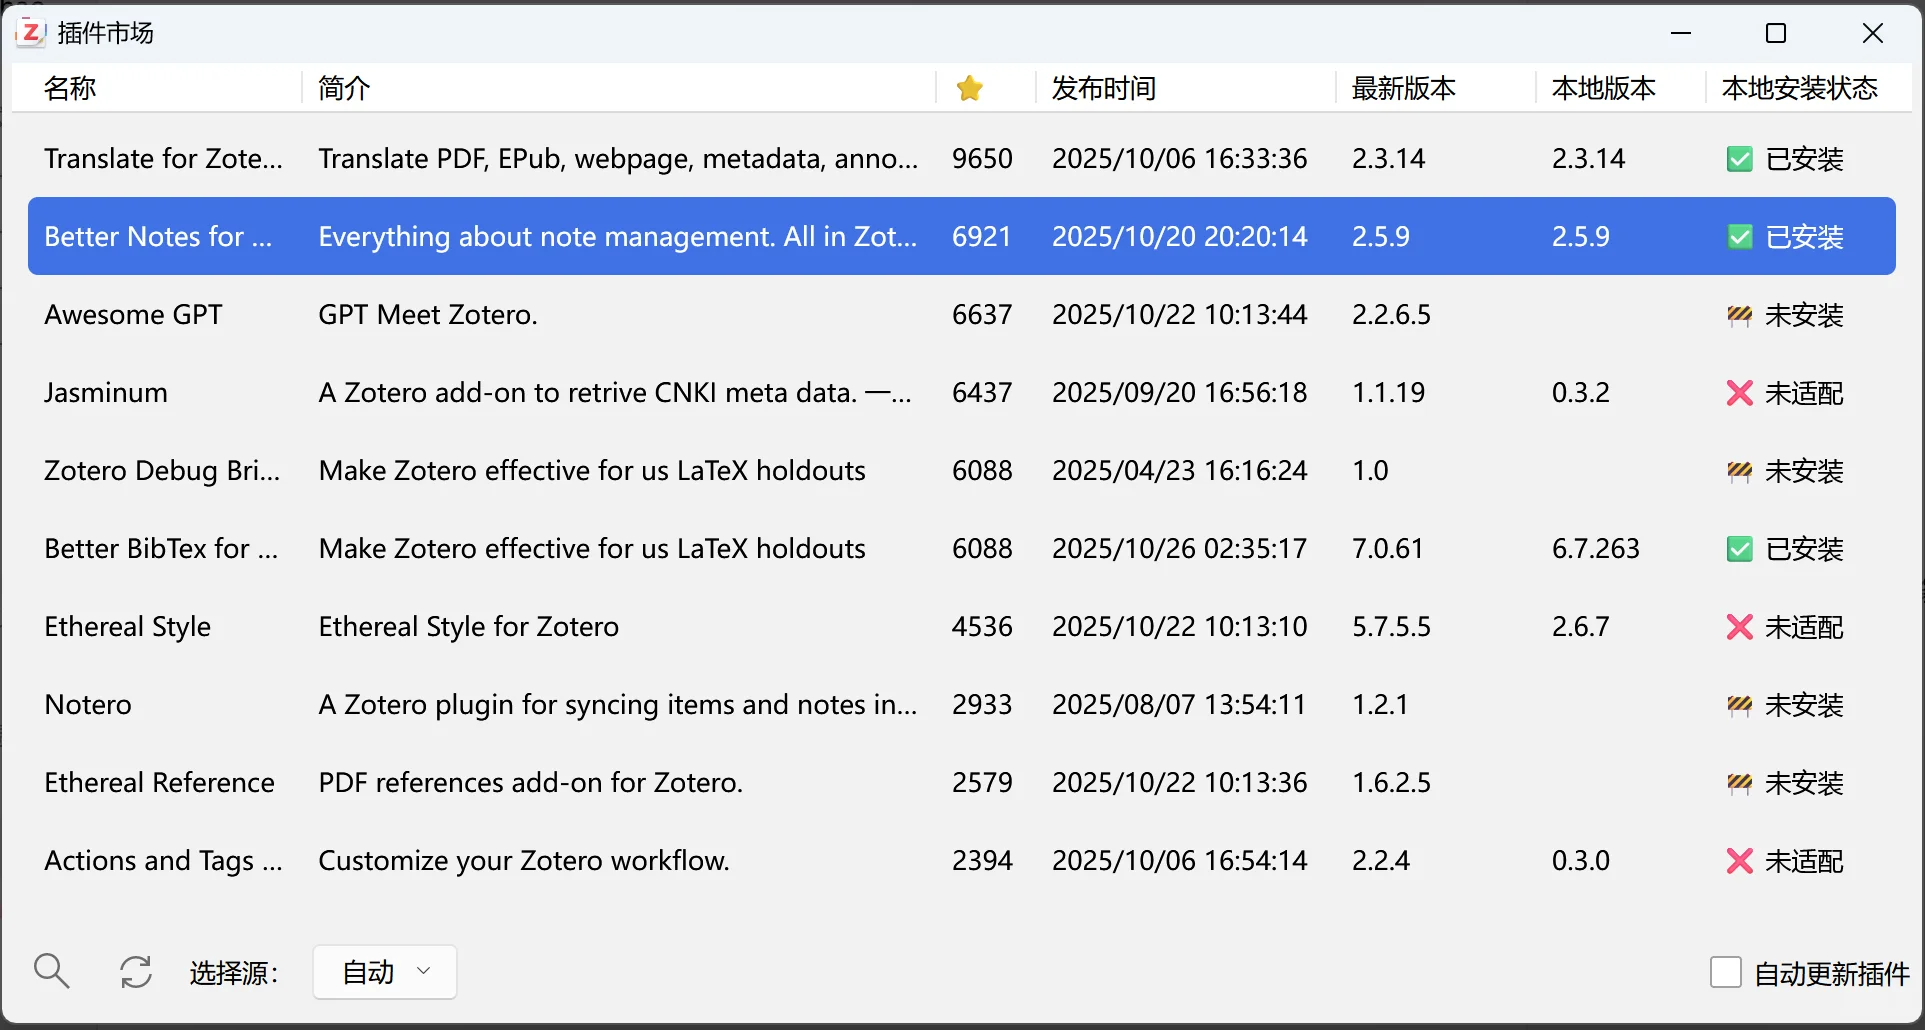Click the installed checkmark for Better BibTex
1925x1030 pixels.
1740,548
